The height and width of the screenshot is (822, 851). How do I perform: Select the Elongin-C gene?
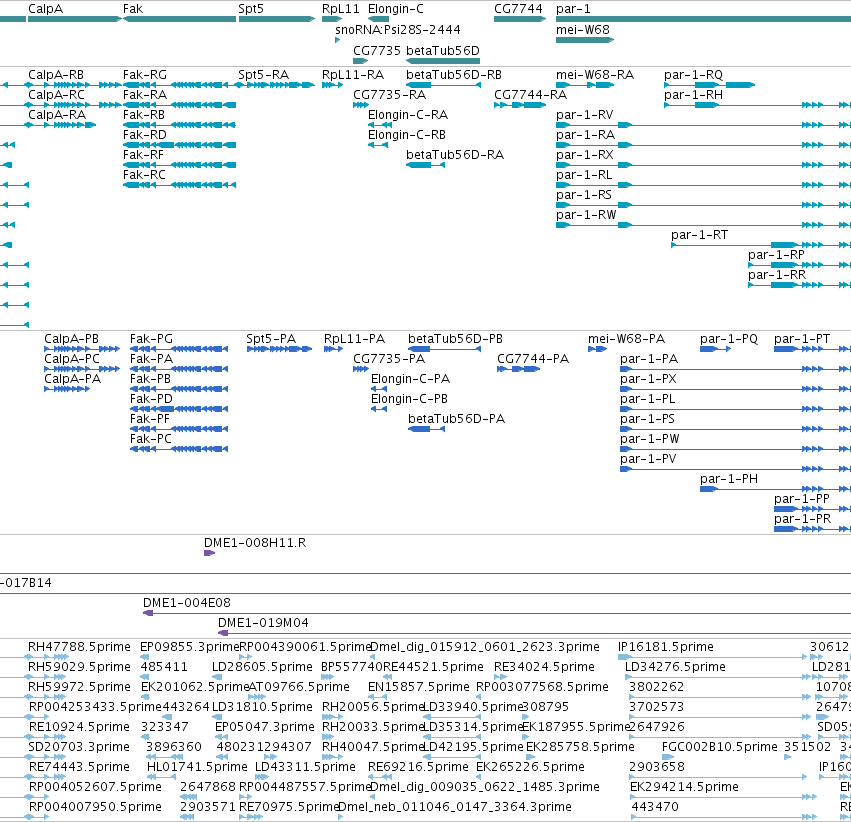coord(378,19)
